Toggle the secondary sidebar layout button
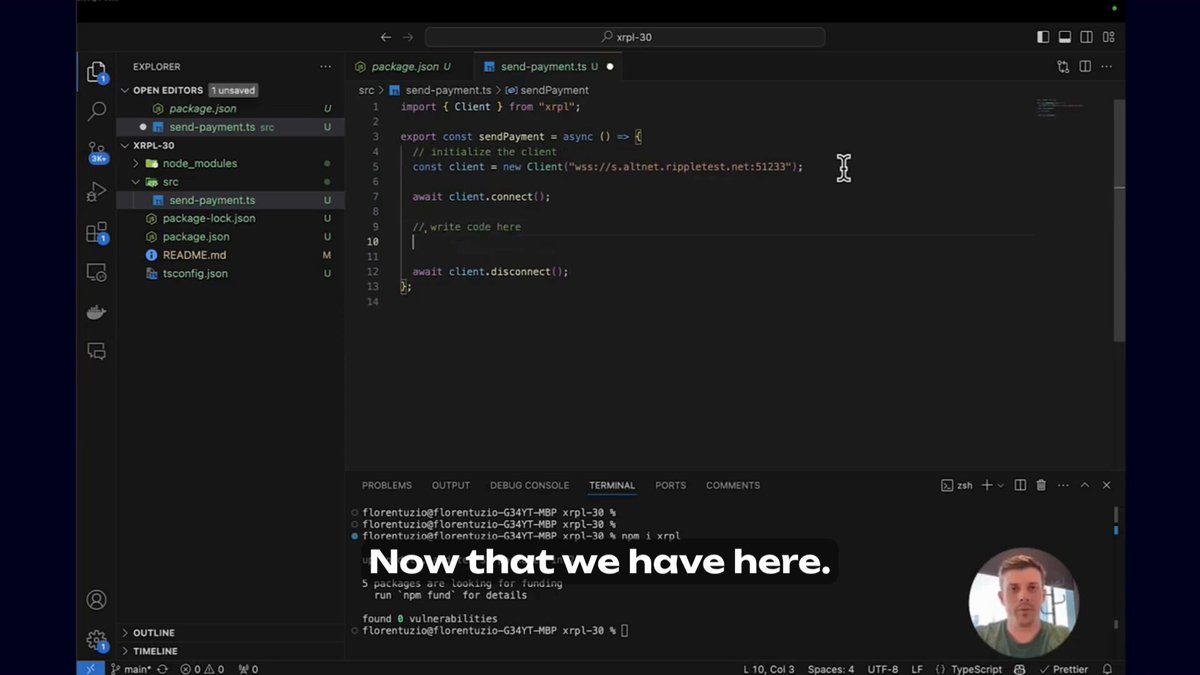1200x675 pixels. pyautogui.click(x=1087, y=37)
